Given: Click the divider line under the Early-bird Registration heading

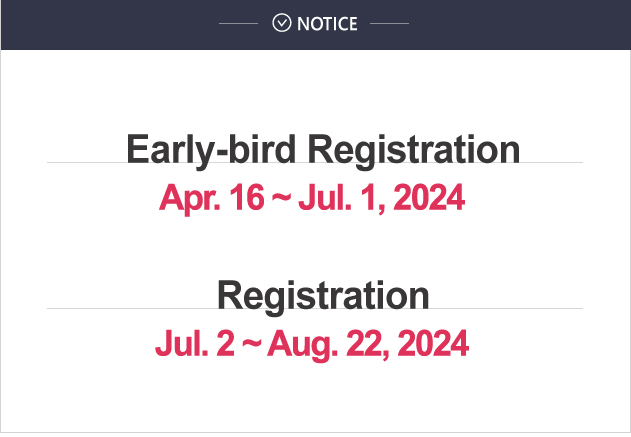Looking at the screenshot, I should pos(315,163).
